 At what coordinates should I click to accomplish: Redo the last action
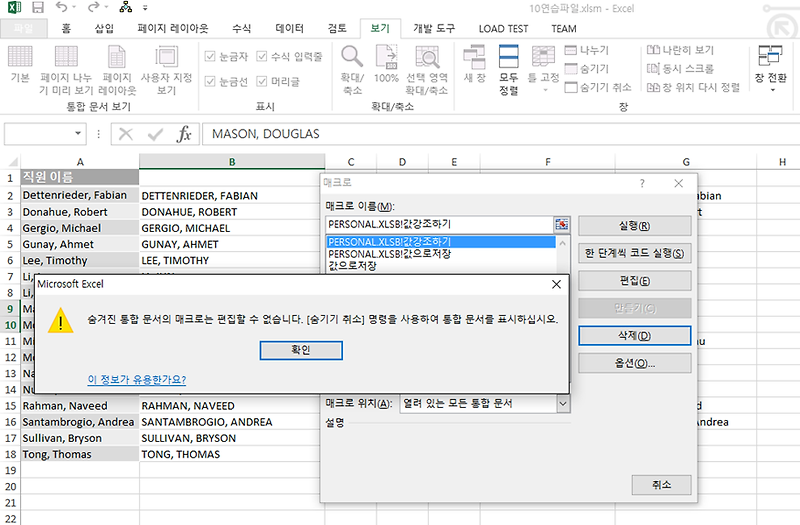(93, 7)
